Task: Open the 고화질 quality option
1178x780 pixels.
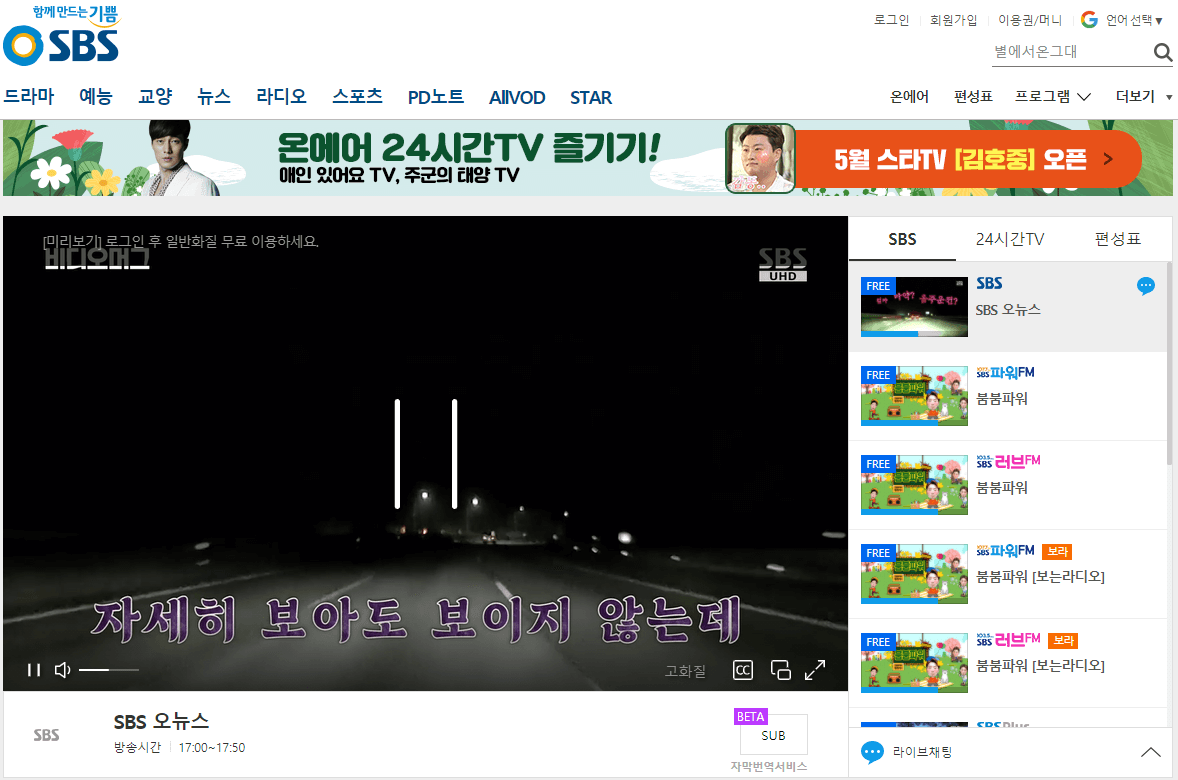Action: pyautogui.click(x=685, y=671)
